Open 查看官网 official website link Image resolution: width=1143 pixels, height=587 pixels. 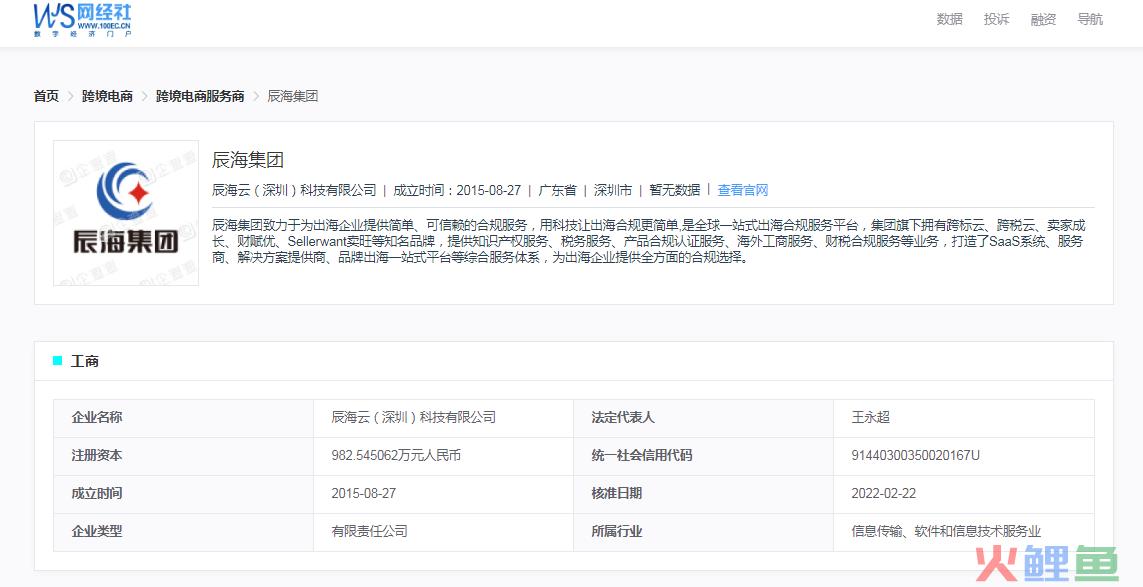click(x=743, y=190)
